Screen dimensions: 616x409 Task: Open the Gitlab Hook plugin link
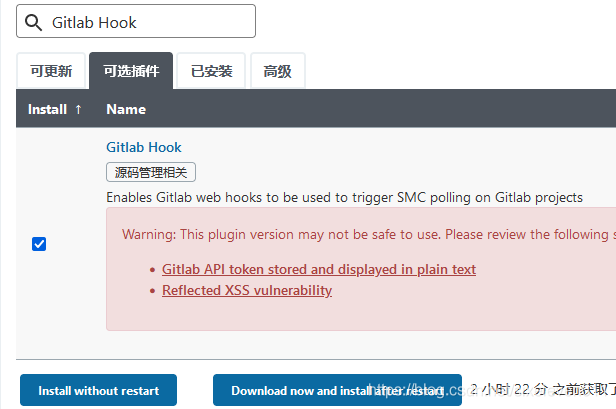coord(144,147)
